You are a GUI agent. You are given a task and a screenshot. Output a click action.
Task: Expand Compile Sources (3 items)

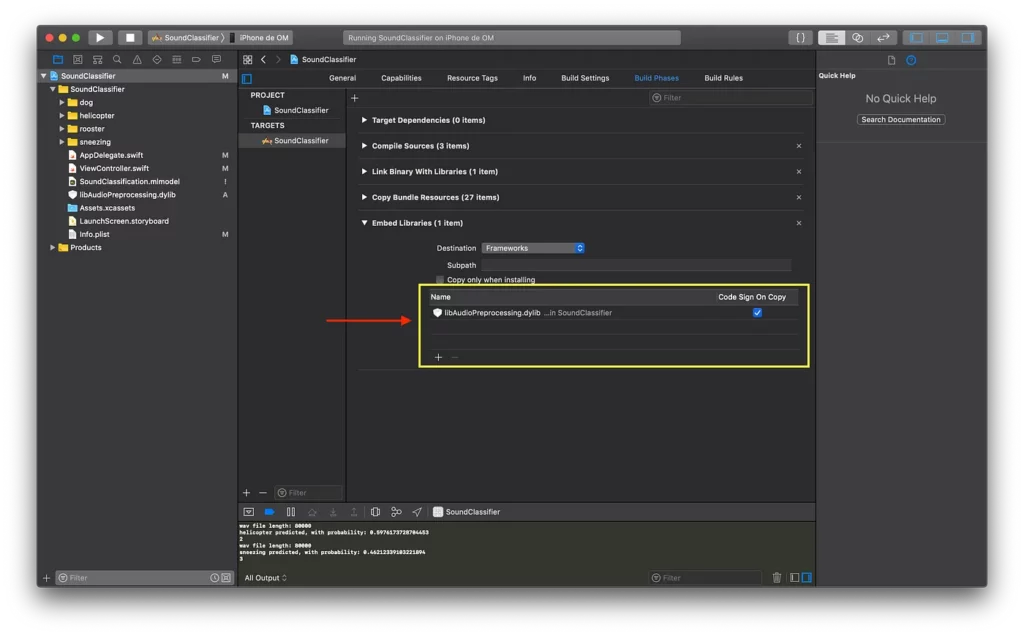coord(364,146)
